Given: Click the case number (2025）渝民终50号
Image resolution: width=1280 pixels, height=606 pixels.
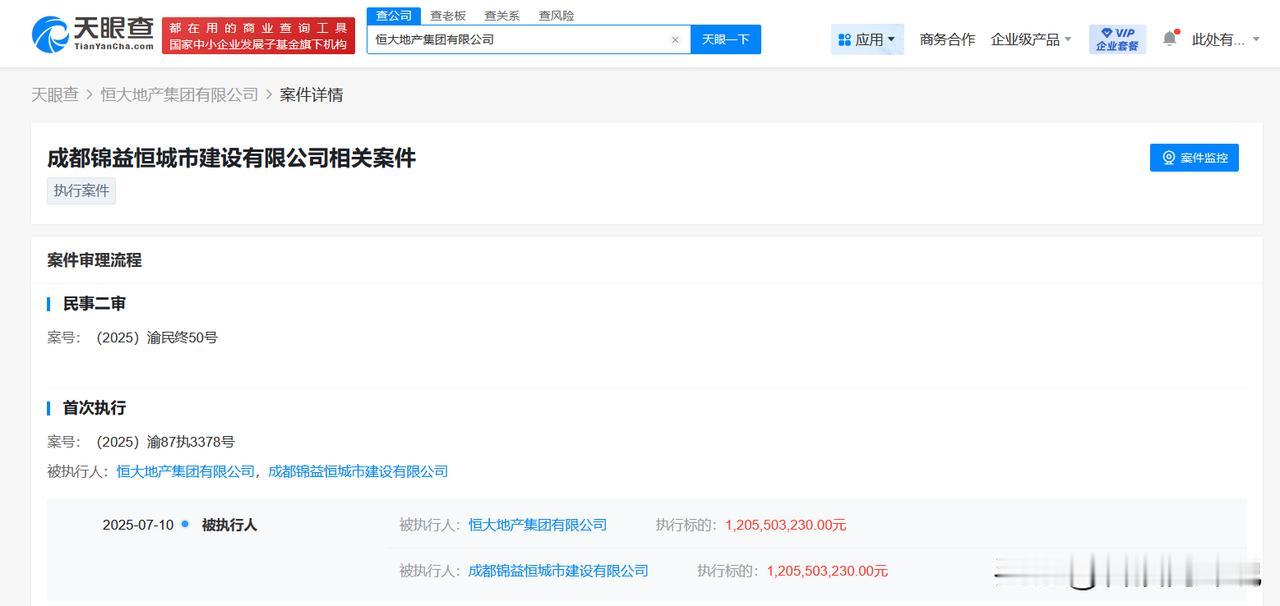Looking at the screenshot, I should click(157, 338).
